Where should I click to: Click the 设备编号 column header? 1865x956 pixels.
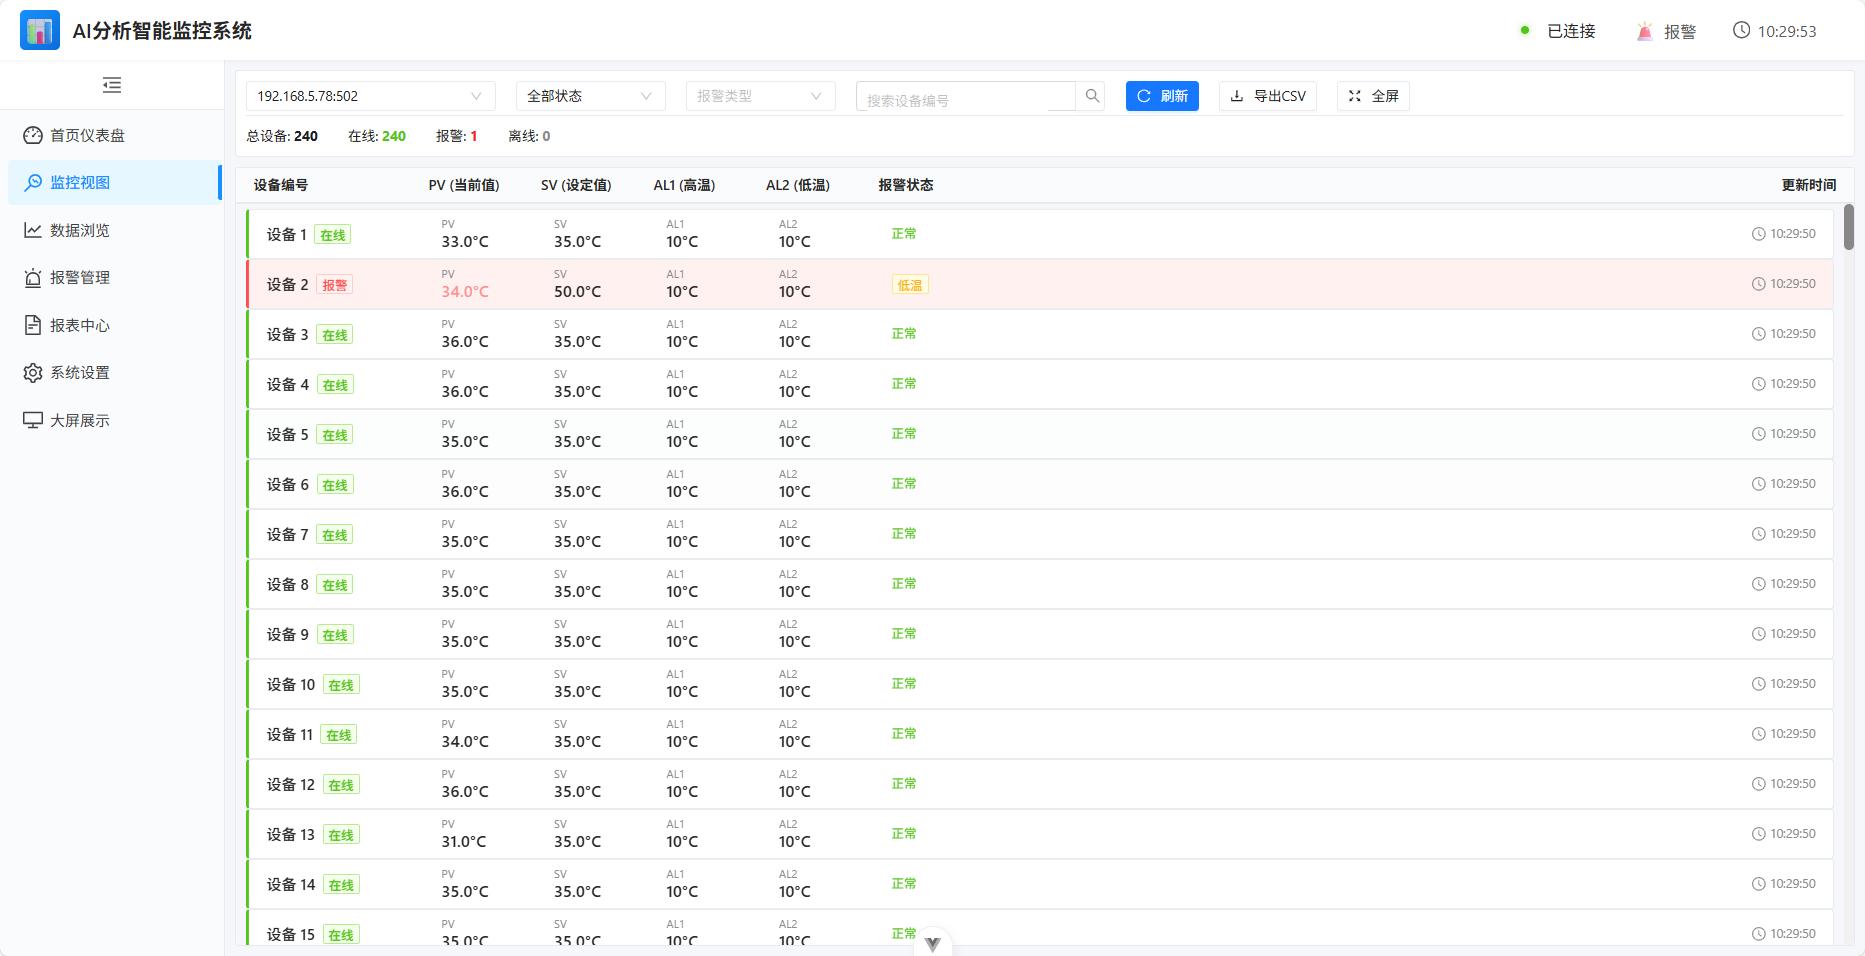(281, 185)
